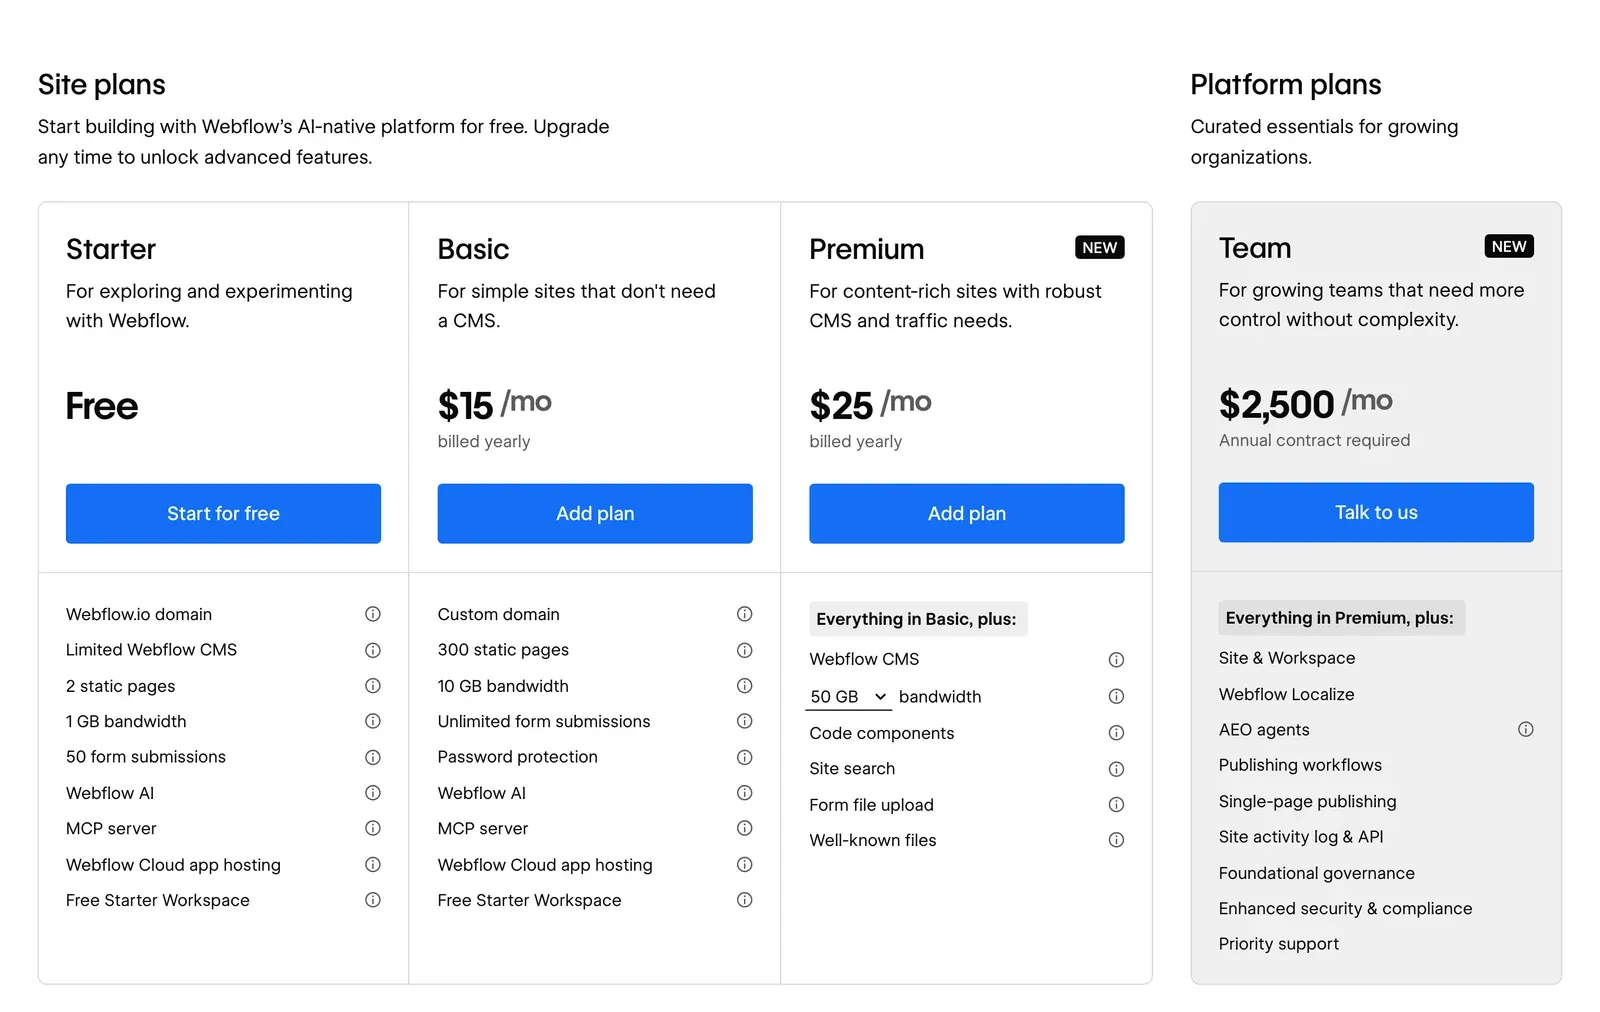Open info icon for 300 static pages
The height and width of the screenshot is (1012, 1600).
click(745, 650)
